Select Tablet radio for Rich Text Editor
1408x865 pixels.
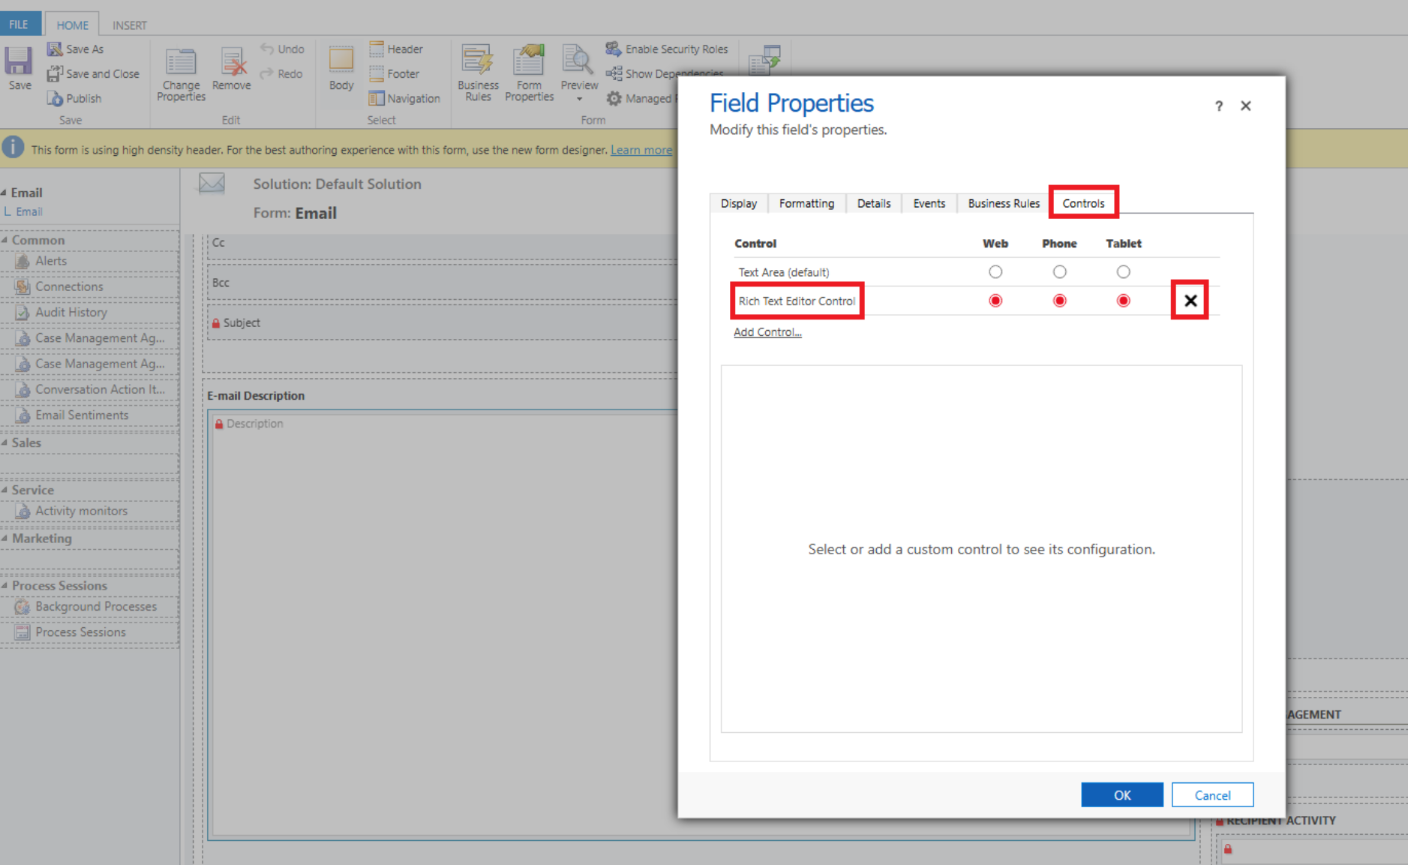point(1123,301)
